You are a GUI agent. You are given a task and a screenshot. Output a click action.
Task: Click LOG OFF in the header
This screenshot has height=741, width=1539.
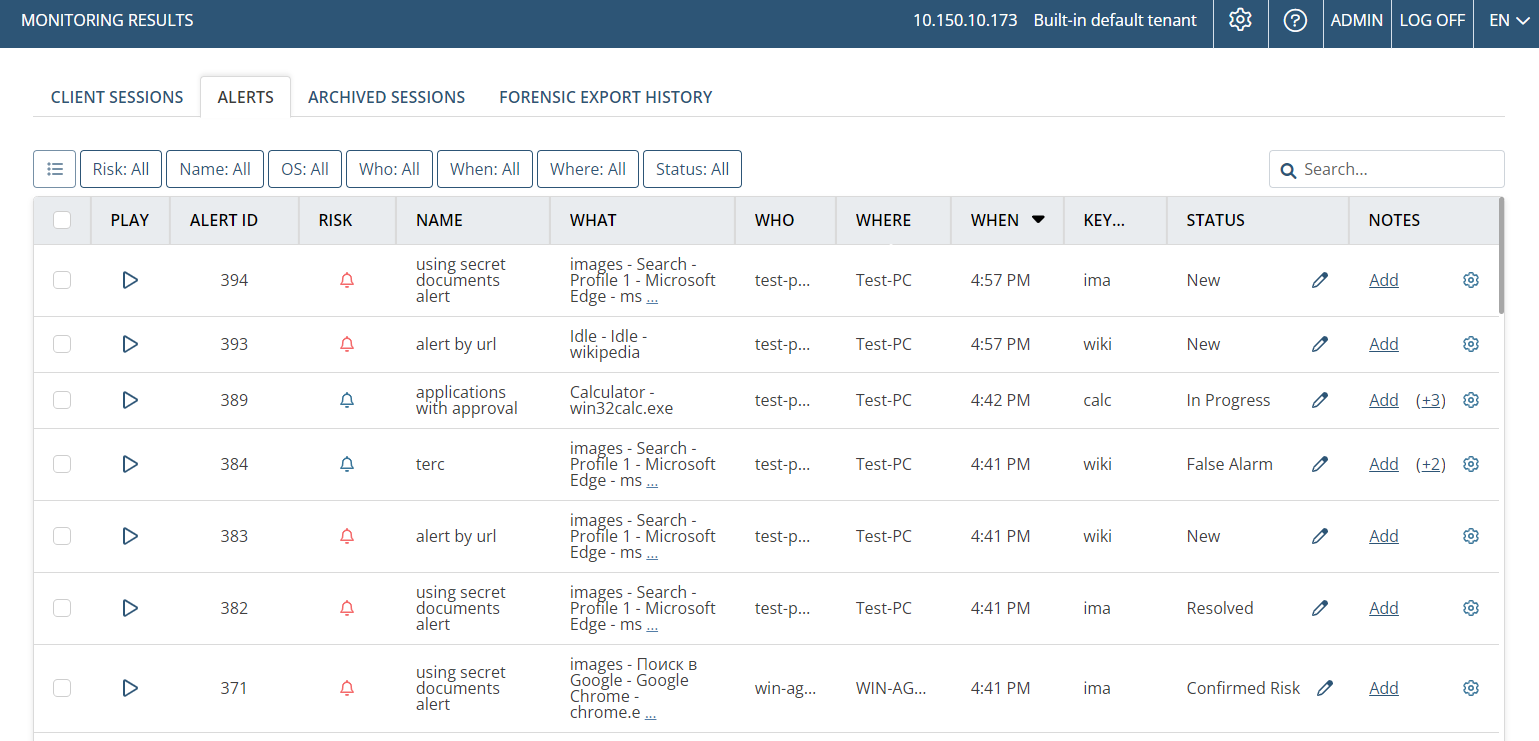pyautogui.click(x=1432, y=20)
